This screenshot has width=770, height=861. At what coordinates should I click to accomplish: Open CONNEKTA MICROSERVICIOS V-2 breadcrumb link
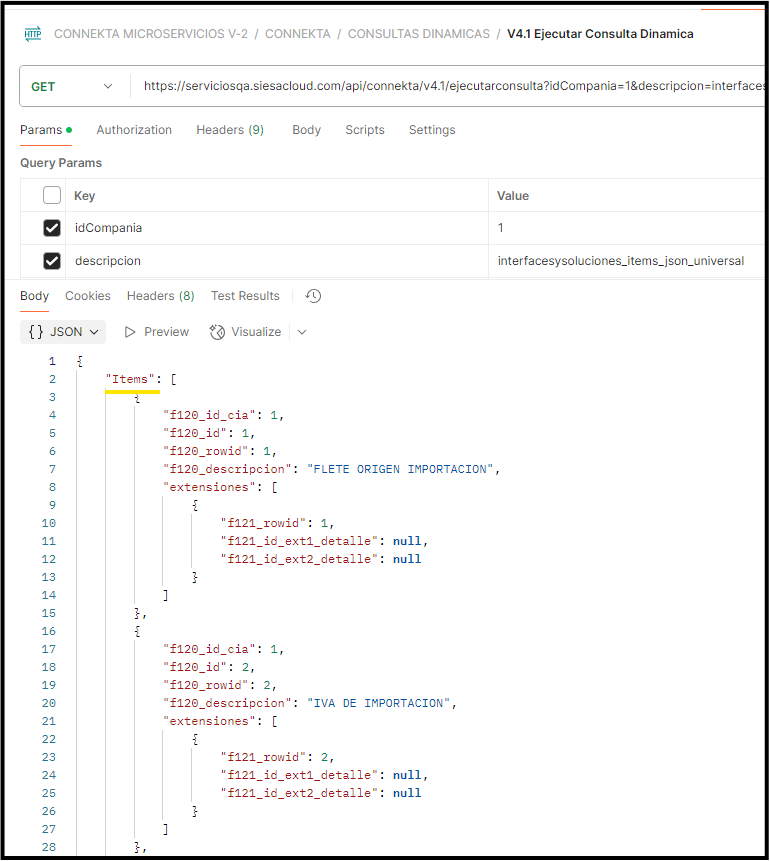point(151,34)
